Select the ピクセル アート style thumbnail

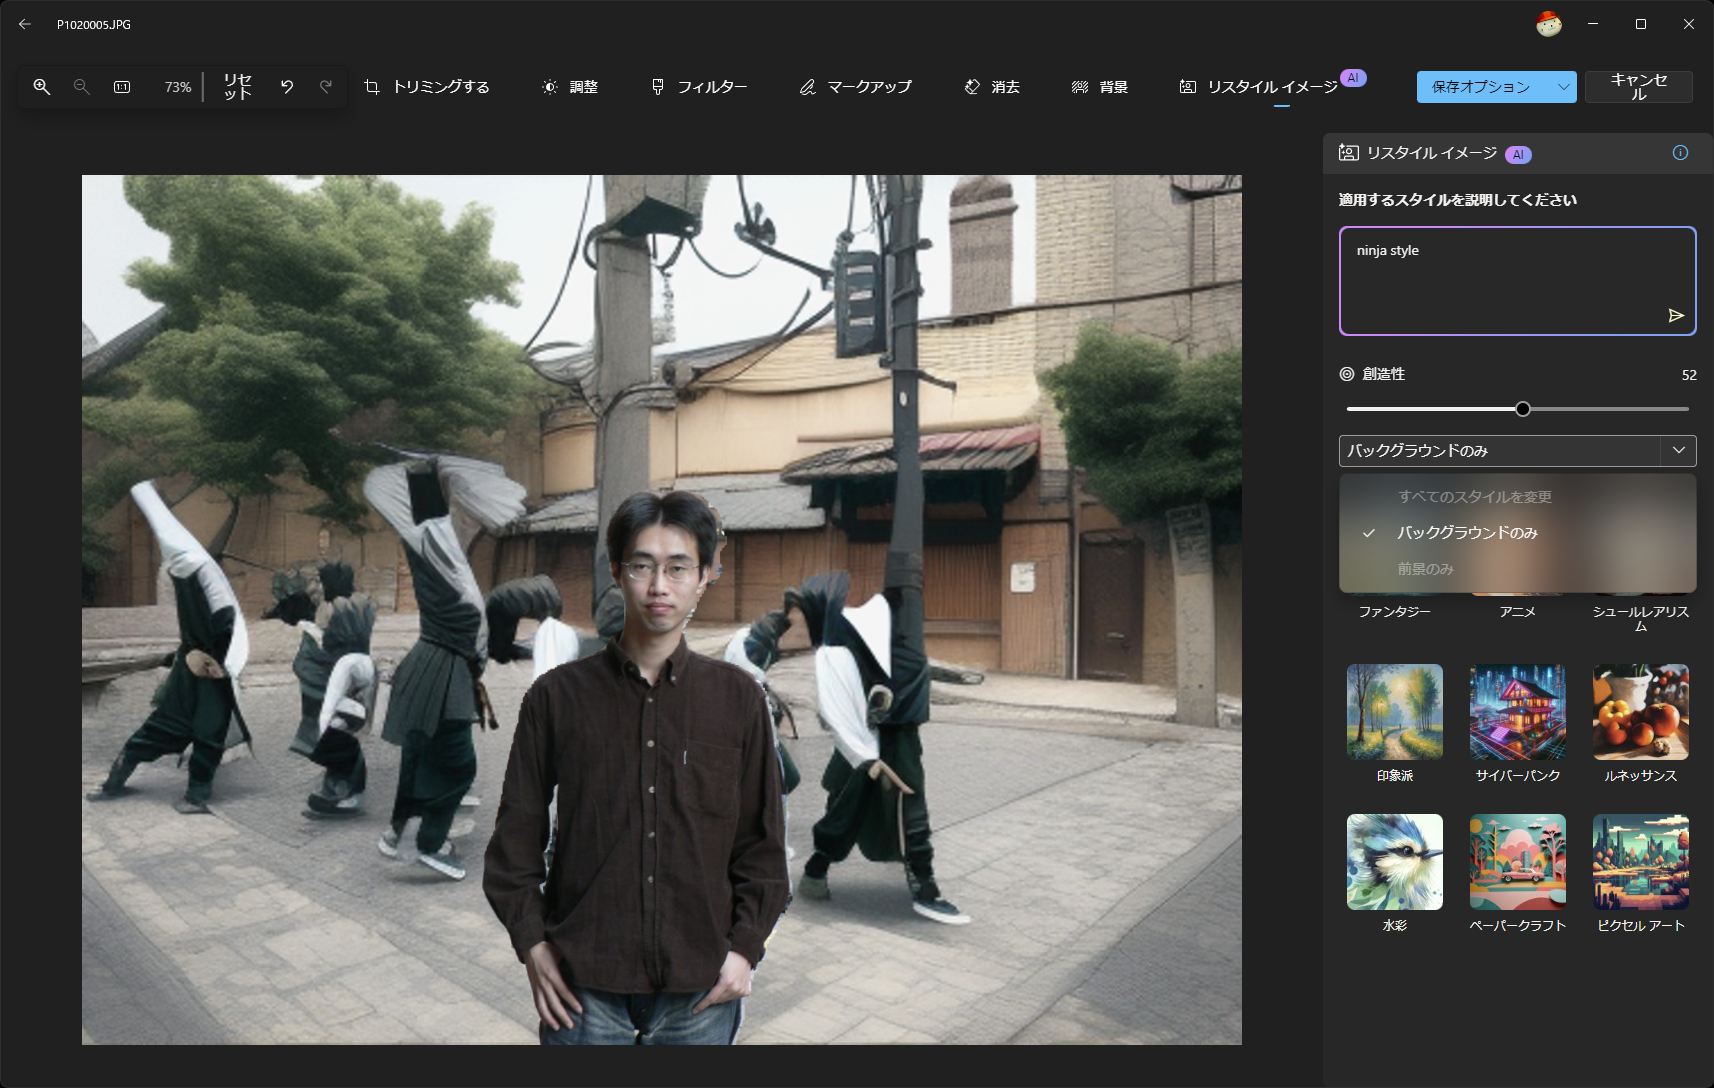(x=1641, y=862)
